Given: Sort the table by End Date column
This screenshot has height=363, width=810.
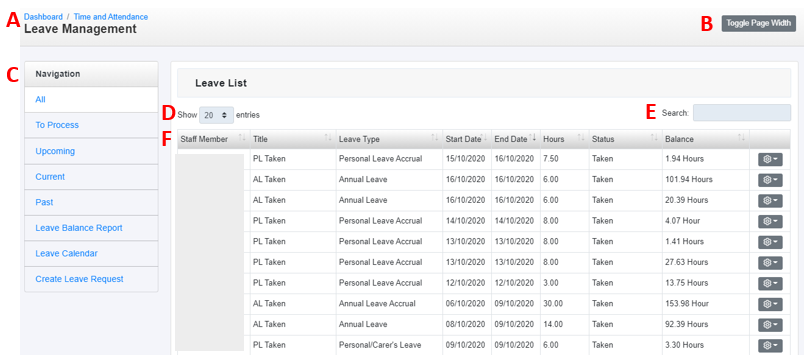Looking at the screenshot, I should 516,139.
